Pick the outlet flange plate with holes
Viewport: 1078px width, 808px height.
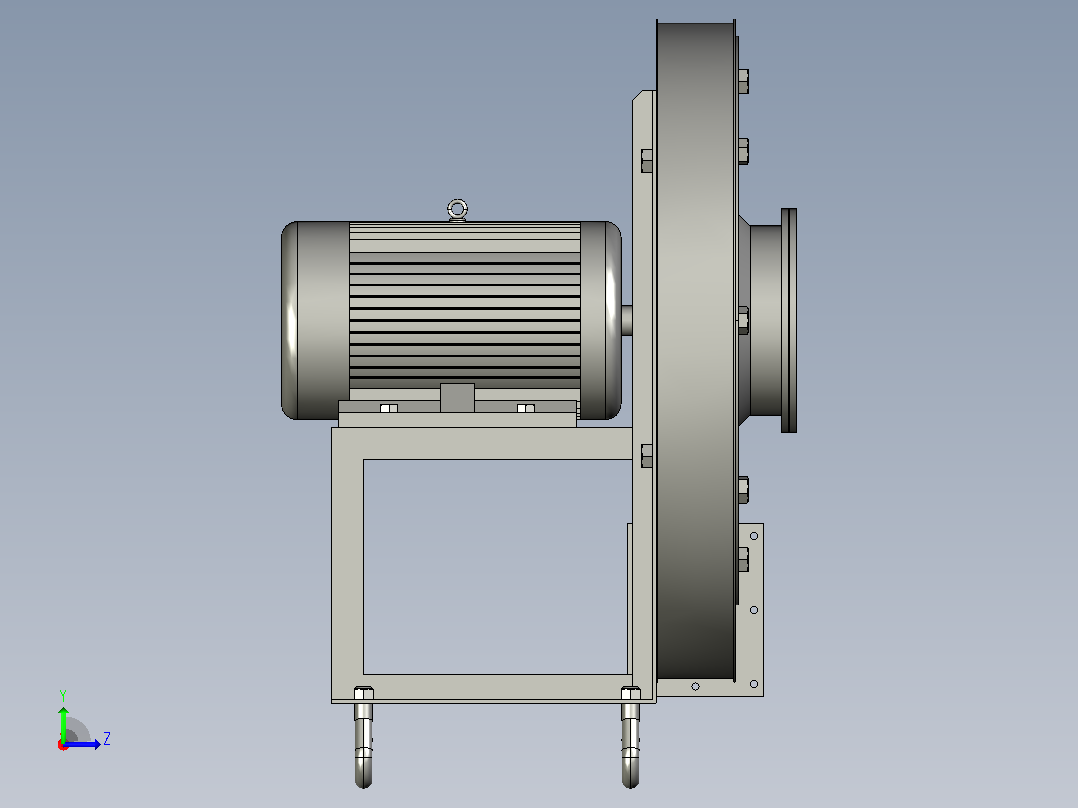click(x=750, y=610)
